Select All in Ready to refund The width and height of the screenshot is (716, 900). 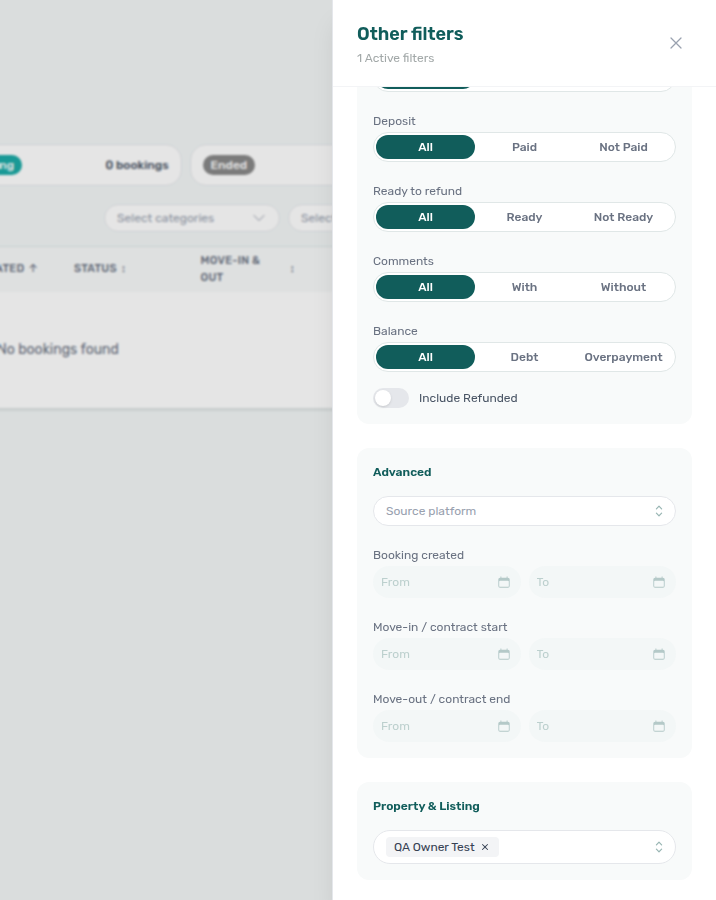click(x=425, y=217)
